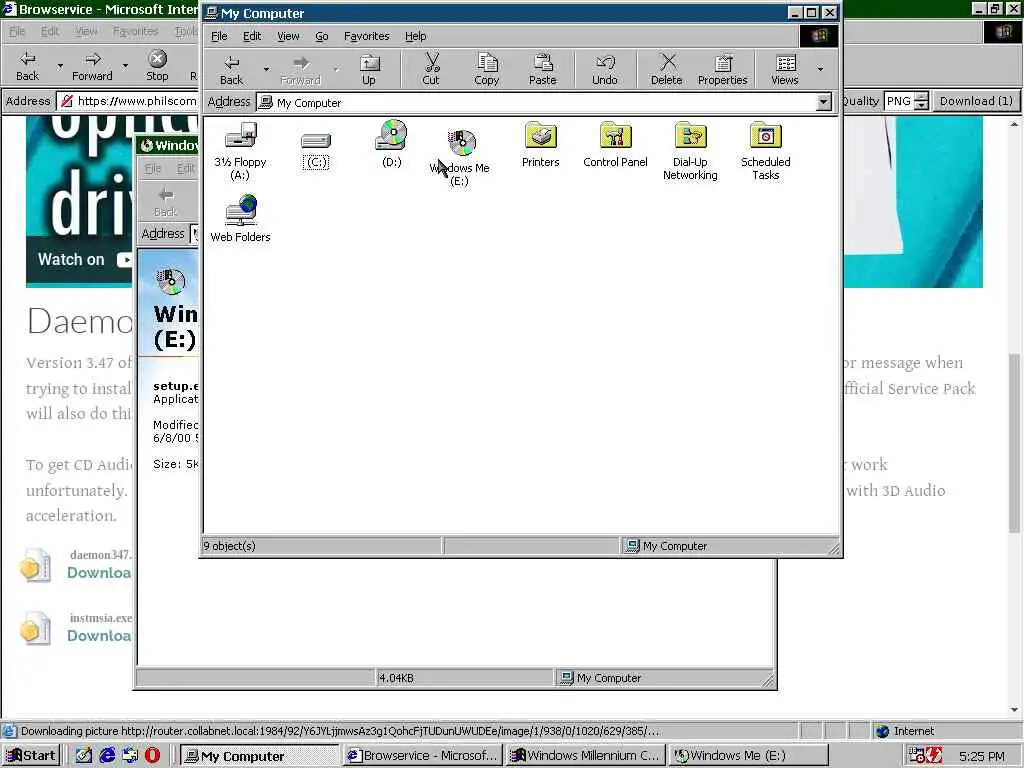Click the Paste toolbar button
The height and width of the screenshot is (768, 1024).
[x=543, y=69]
